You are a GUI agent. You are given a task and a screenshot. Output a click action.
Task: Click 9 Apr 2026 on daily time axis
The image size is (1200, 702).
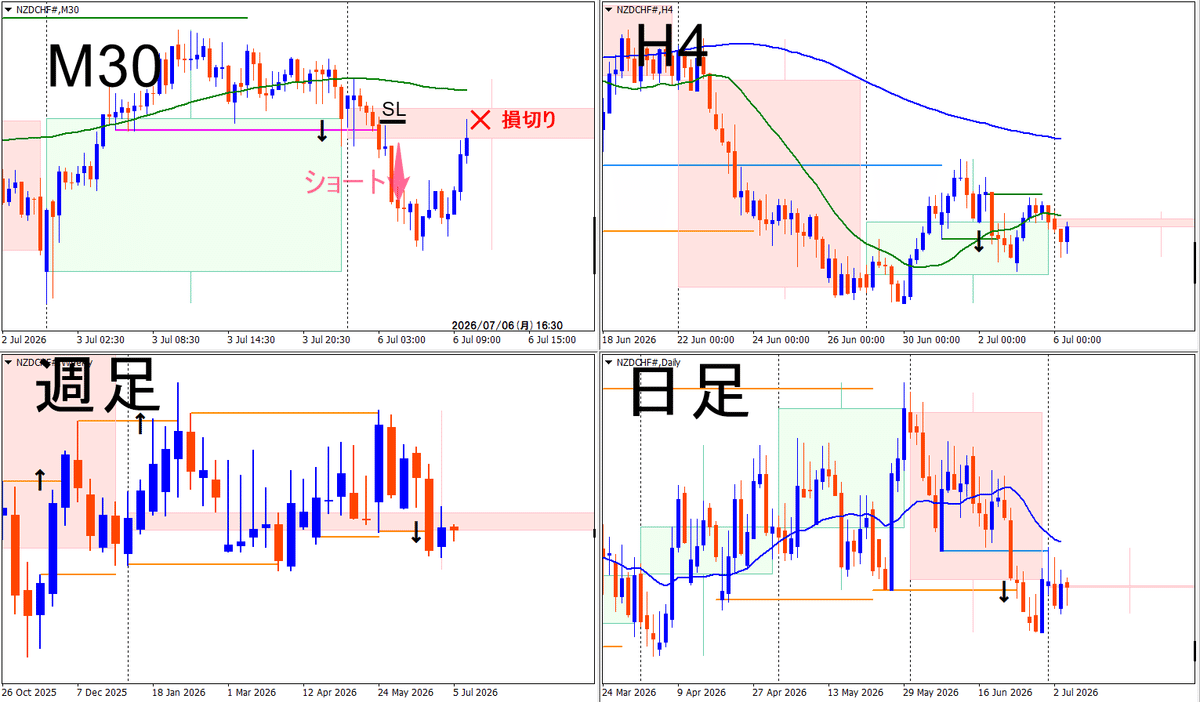point(704,692)
